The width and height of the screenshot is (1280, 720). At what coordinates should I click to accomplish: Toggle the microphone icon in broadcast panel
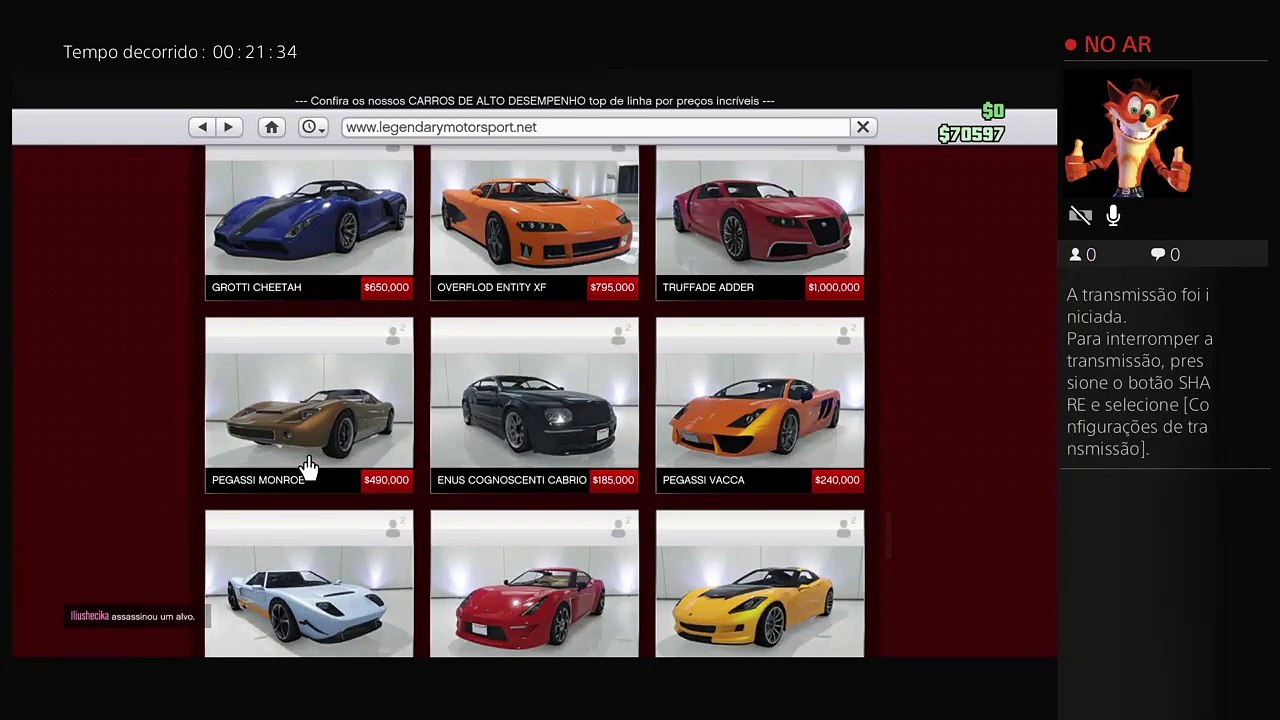[1113, 216]
